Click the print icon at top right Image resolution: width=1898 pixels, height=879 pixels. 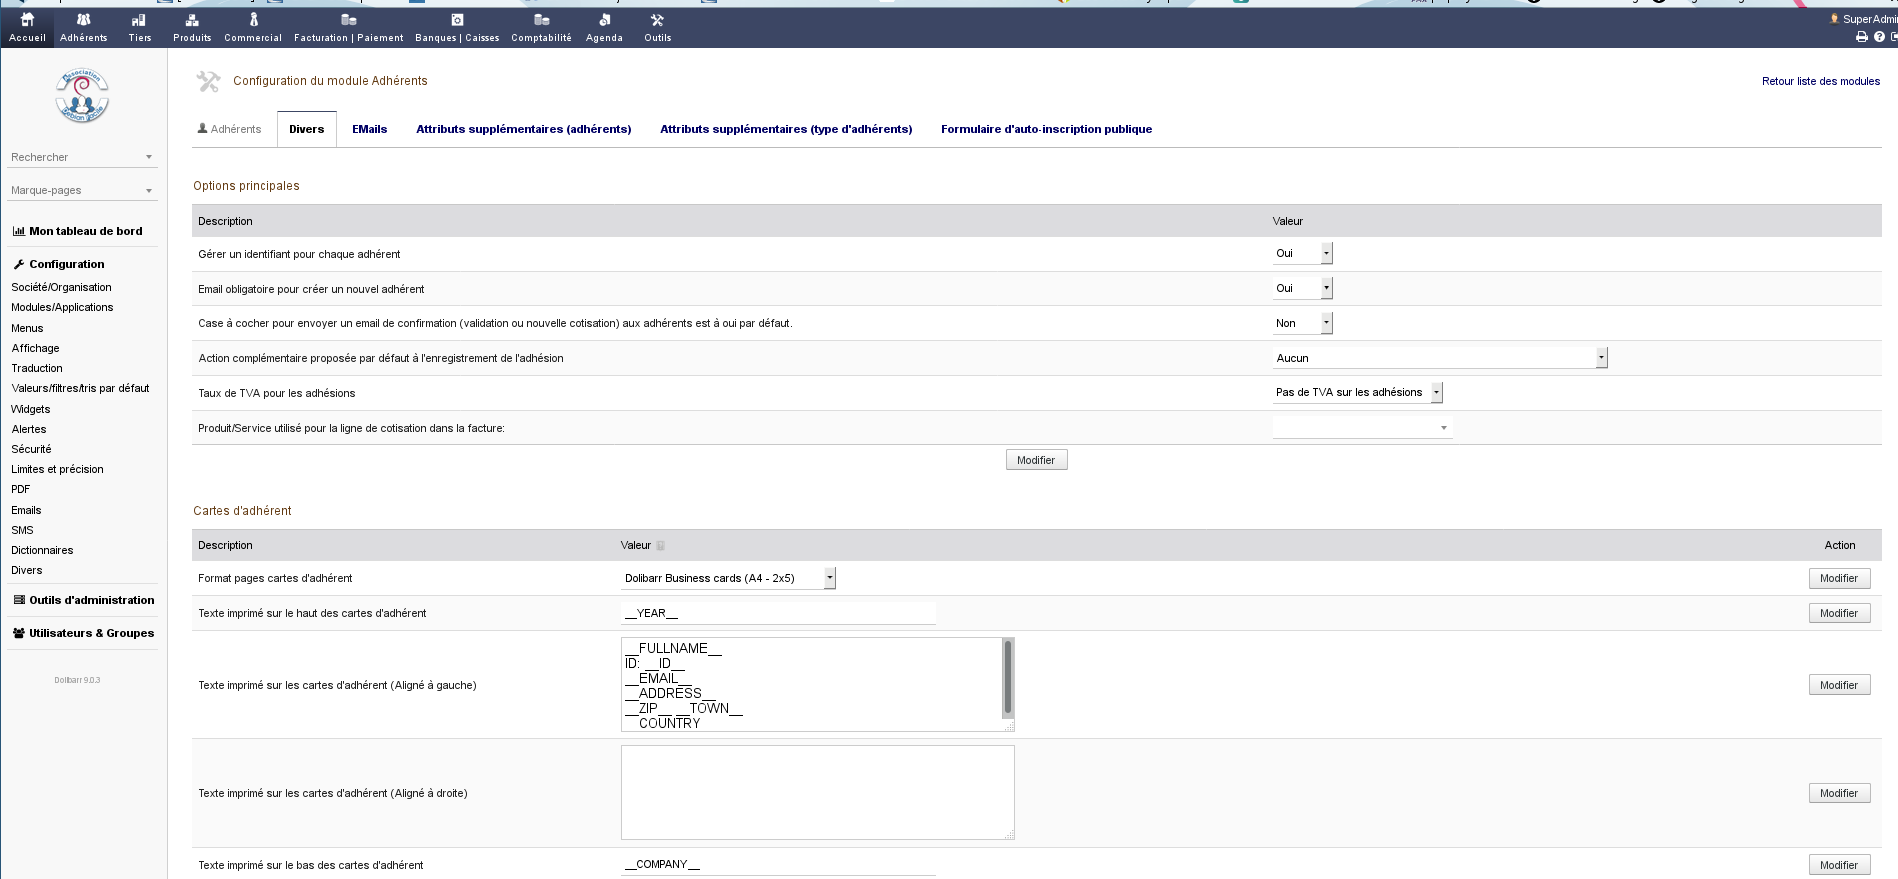click(1861, 37)
